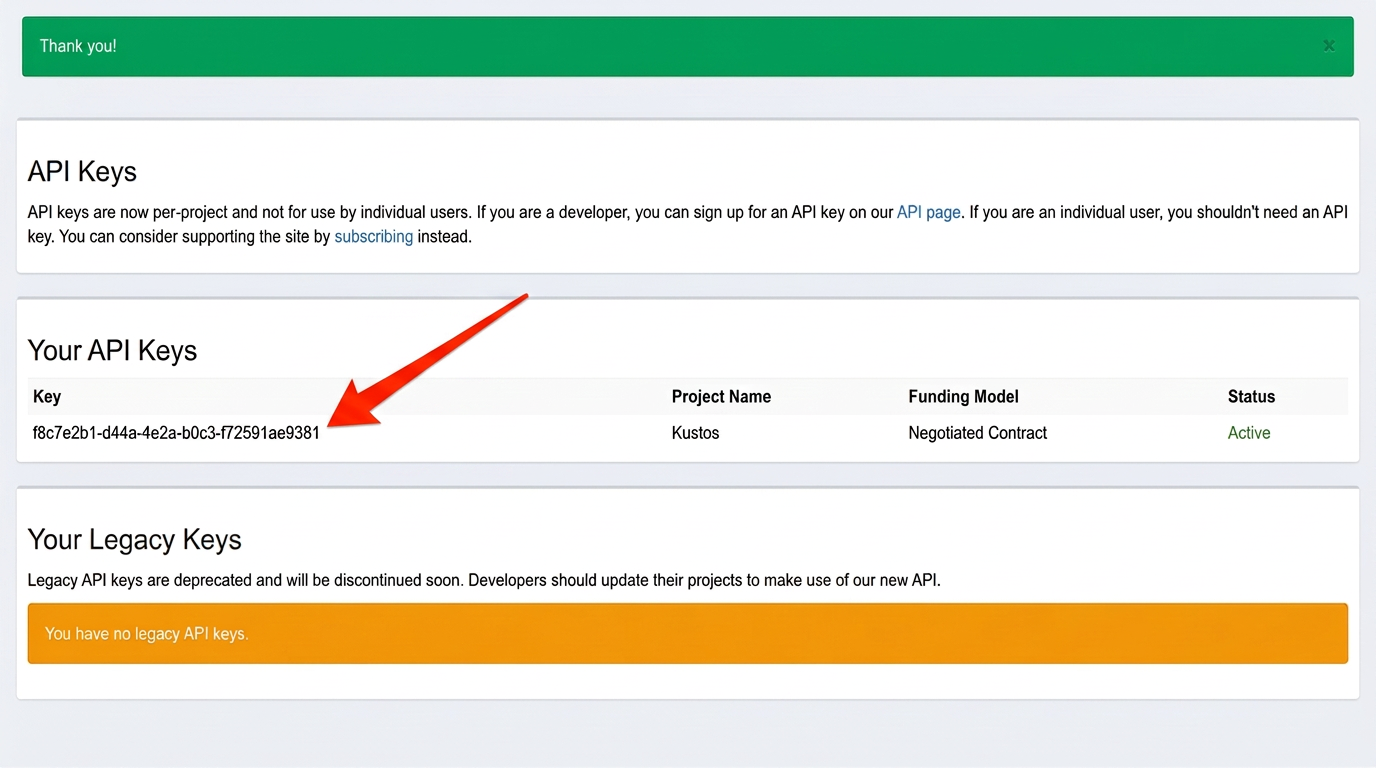Click the Project Name column header
1376x768 pixels.
(721, 397)
